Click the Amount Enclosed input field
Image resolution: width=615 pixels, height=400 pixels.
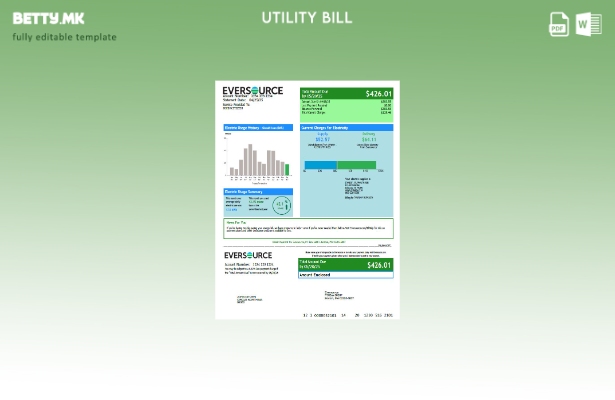click(x=346, y=274)
